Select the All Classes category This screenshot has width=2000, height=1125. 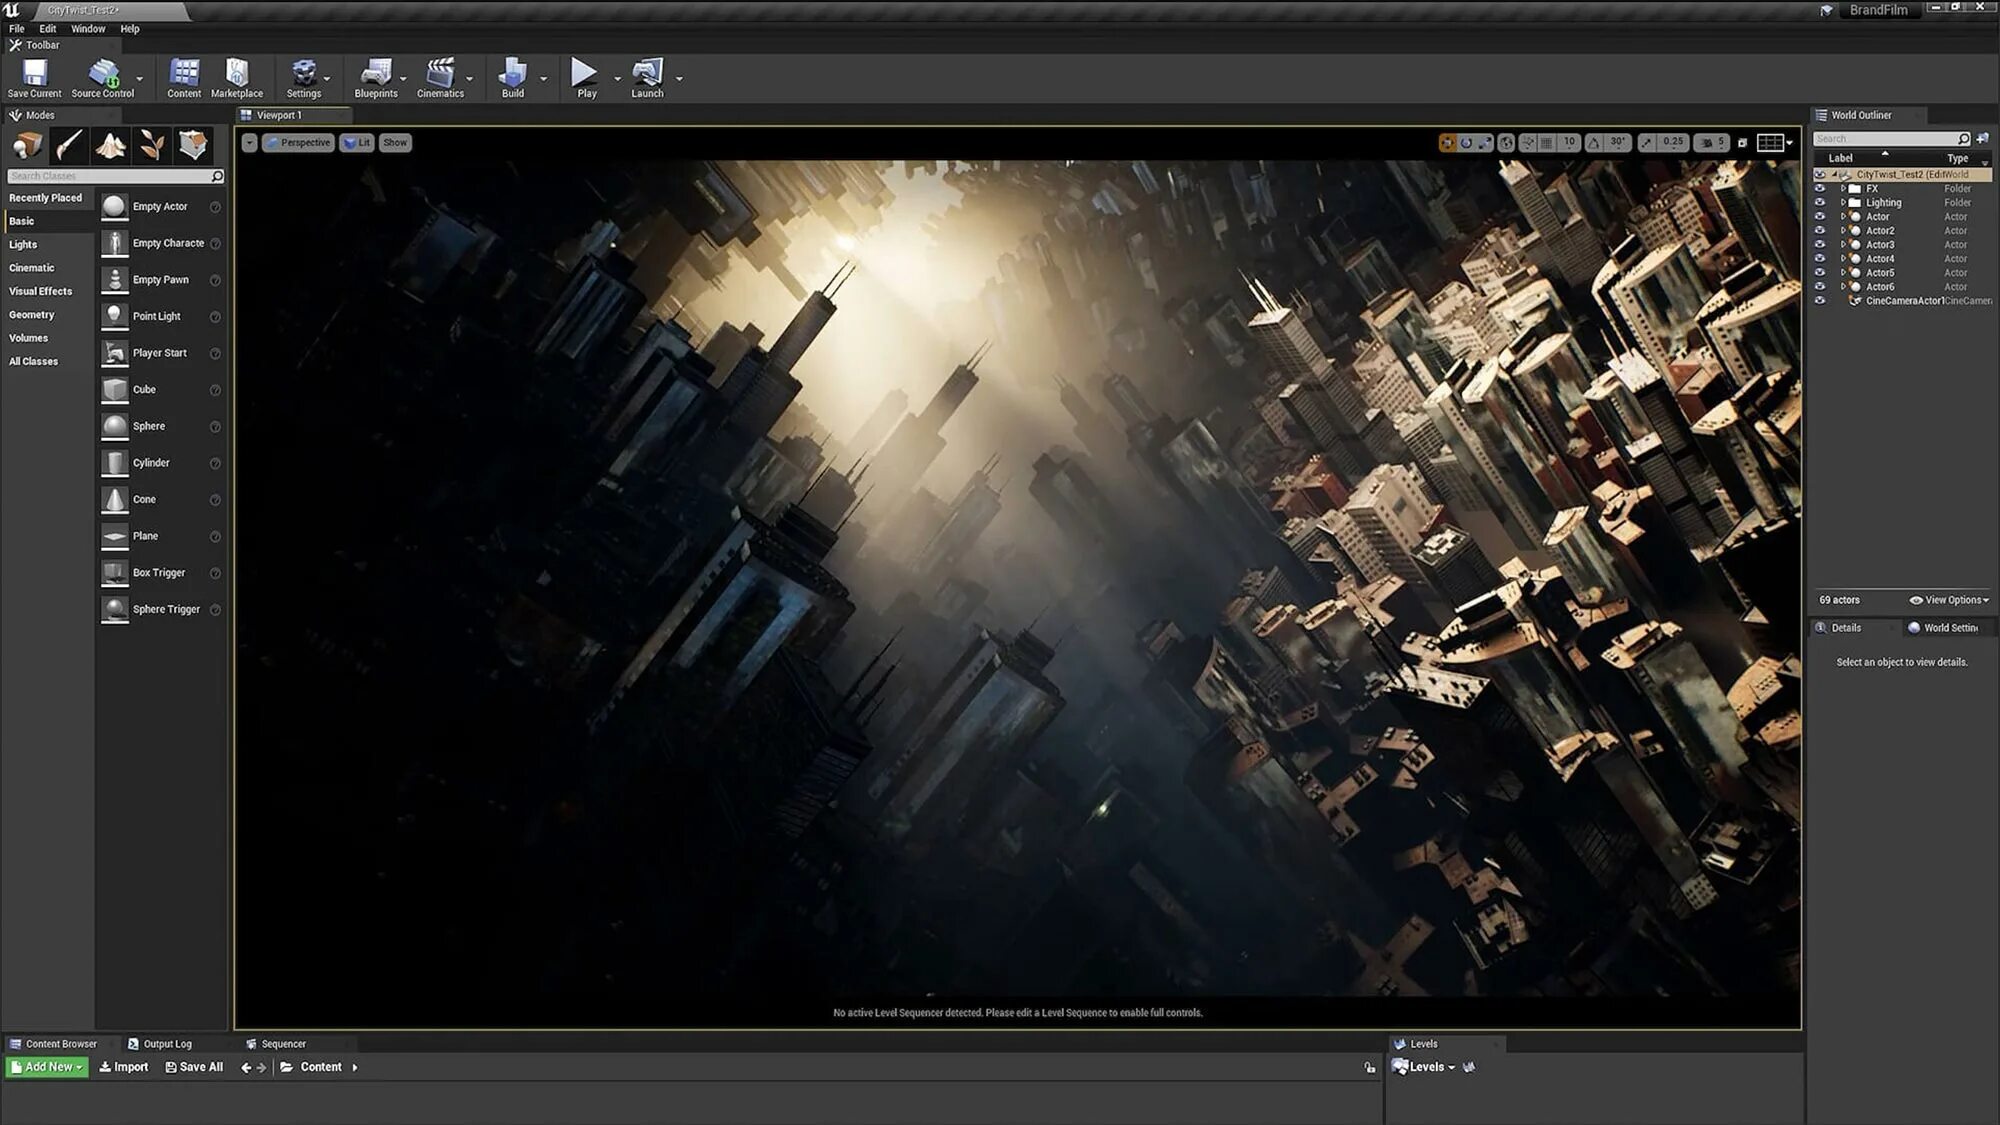coord(33,362)
